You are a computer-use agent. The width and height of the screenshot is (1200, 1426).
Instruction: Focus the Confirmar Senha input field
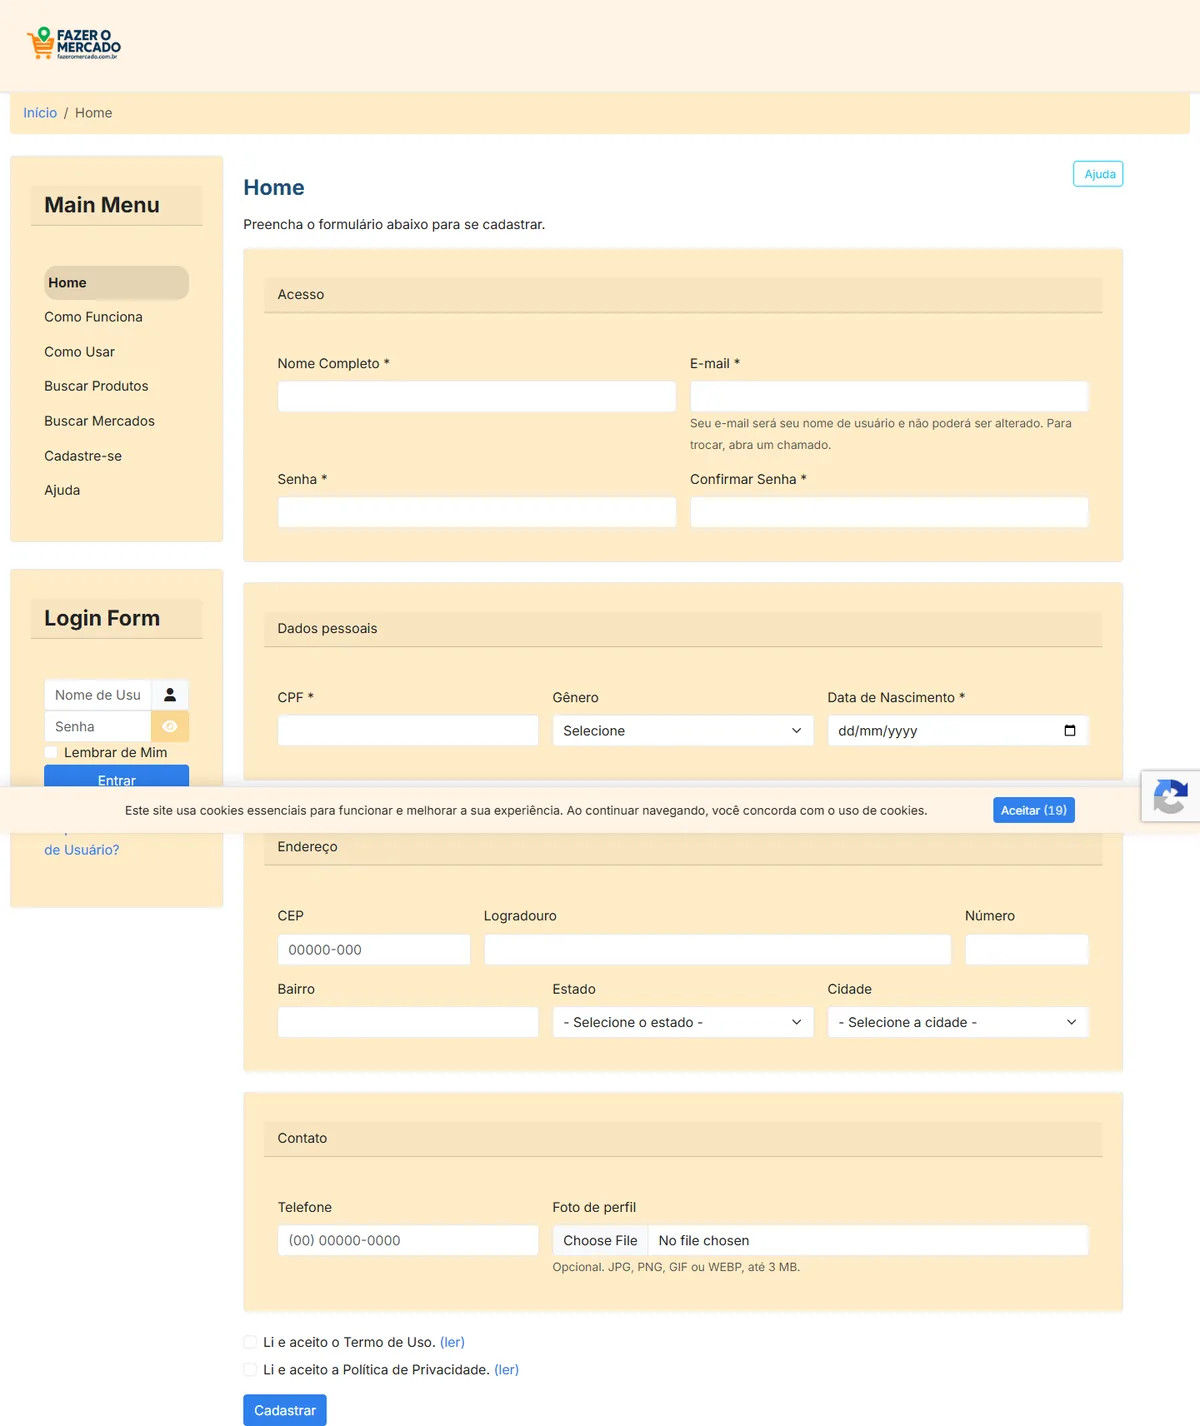(889, 513)
